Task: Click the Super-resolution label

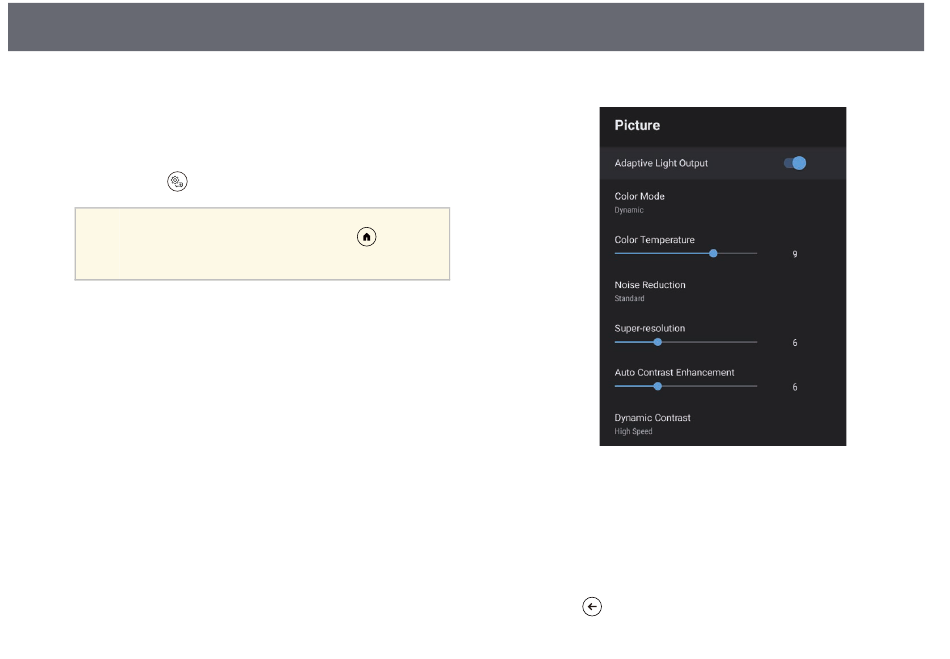Action: click(649, 328)
